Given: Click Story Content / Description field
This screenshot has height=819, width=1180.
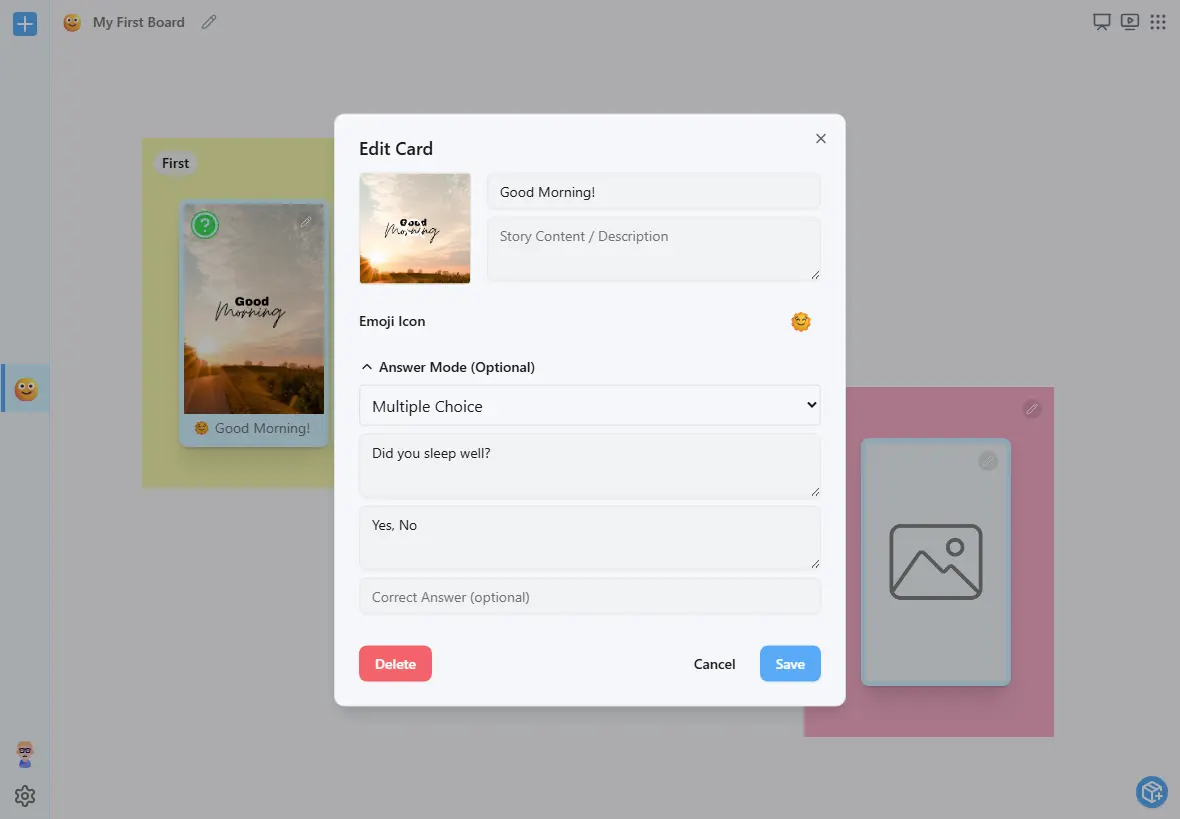Looking at the screenshot, I should pyautogui.click(x=654, y=249).
